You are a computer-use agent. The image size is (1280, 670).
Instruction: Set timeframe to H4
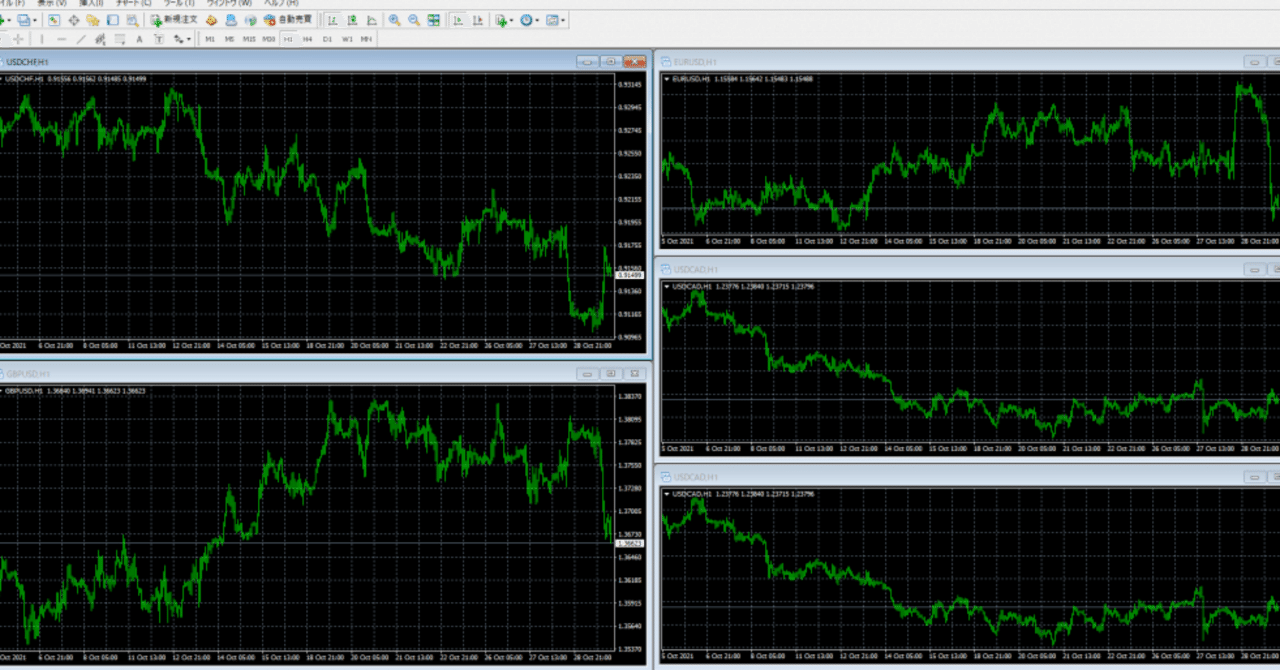pyautogui.click(x=307, y=39)
